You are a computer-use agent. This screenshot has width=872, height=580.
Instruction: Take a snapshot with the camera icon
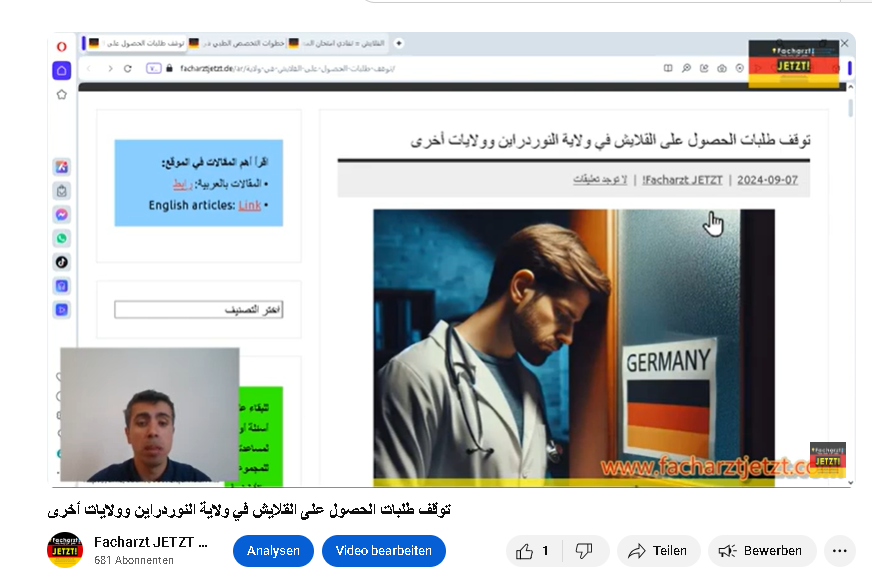[722, 68]
